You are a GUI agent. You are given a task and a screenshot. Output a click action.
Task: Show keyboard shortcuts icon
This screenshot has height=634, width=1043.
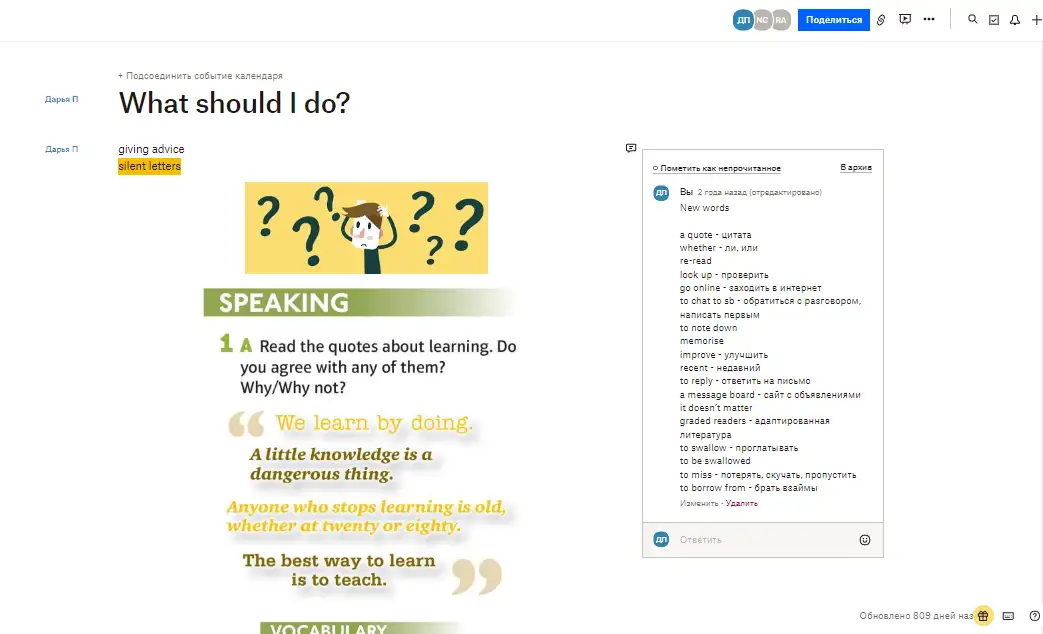coord(1008,616)
